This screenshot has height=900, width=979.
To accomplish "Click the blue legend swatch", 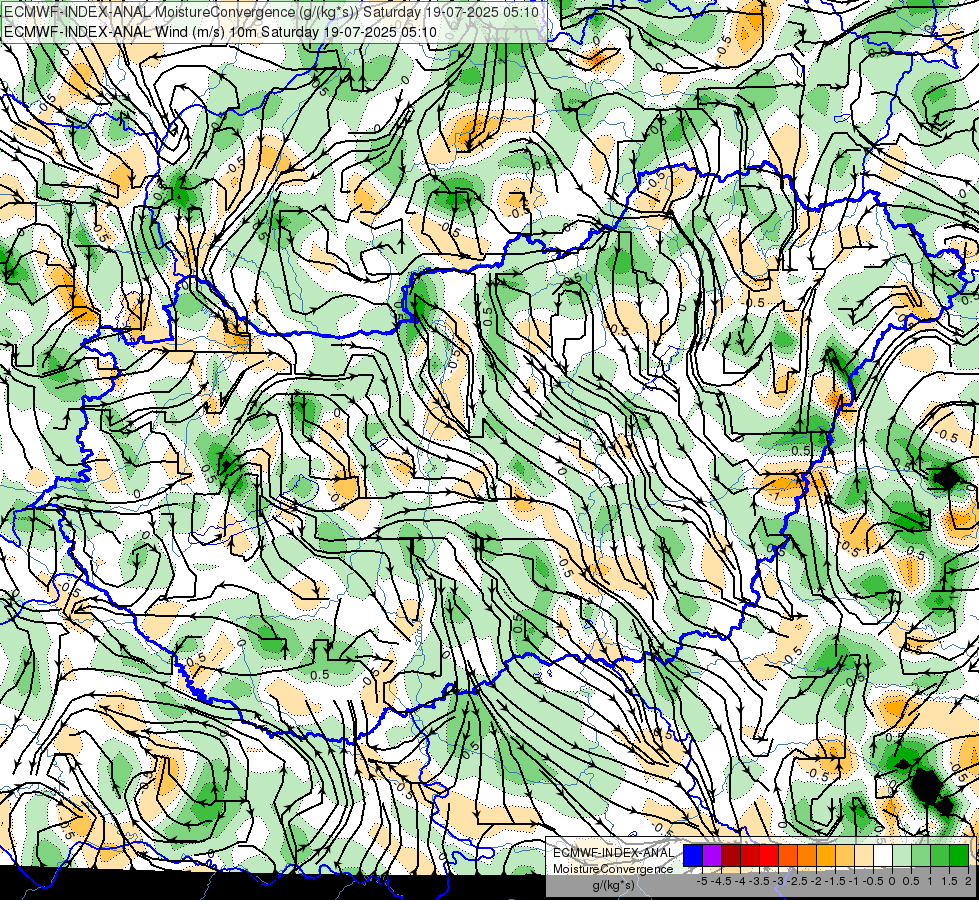I will (693, 855).
